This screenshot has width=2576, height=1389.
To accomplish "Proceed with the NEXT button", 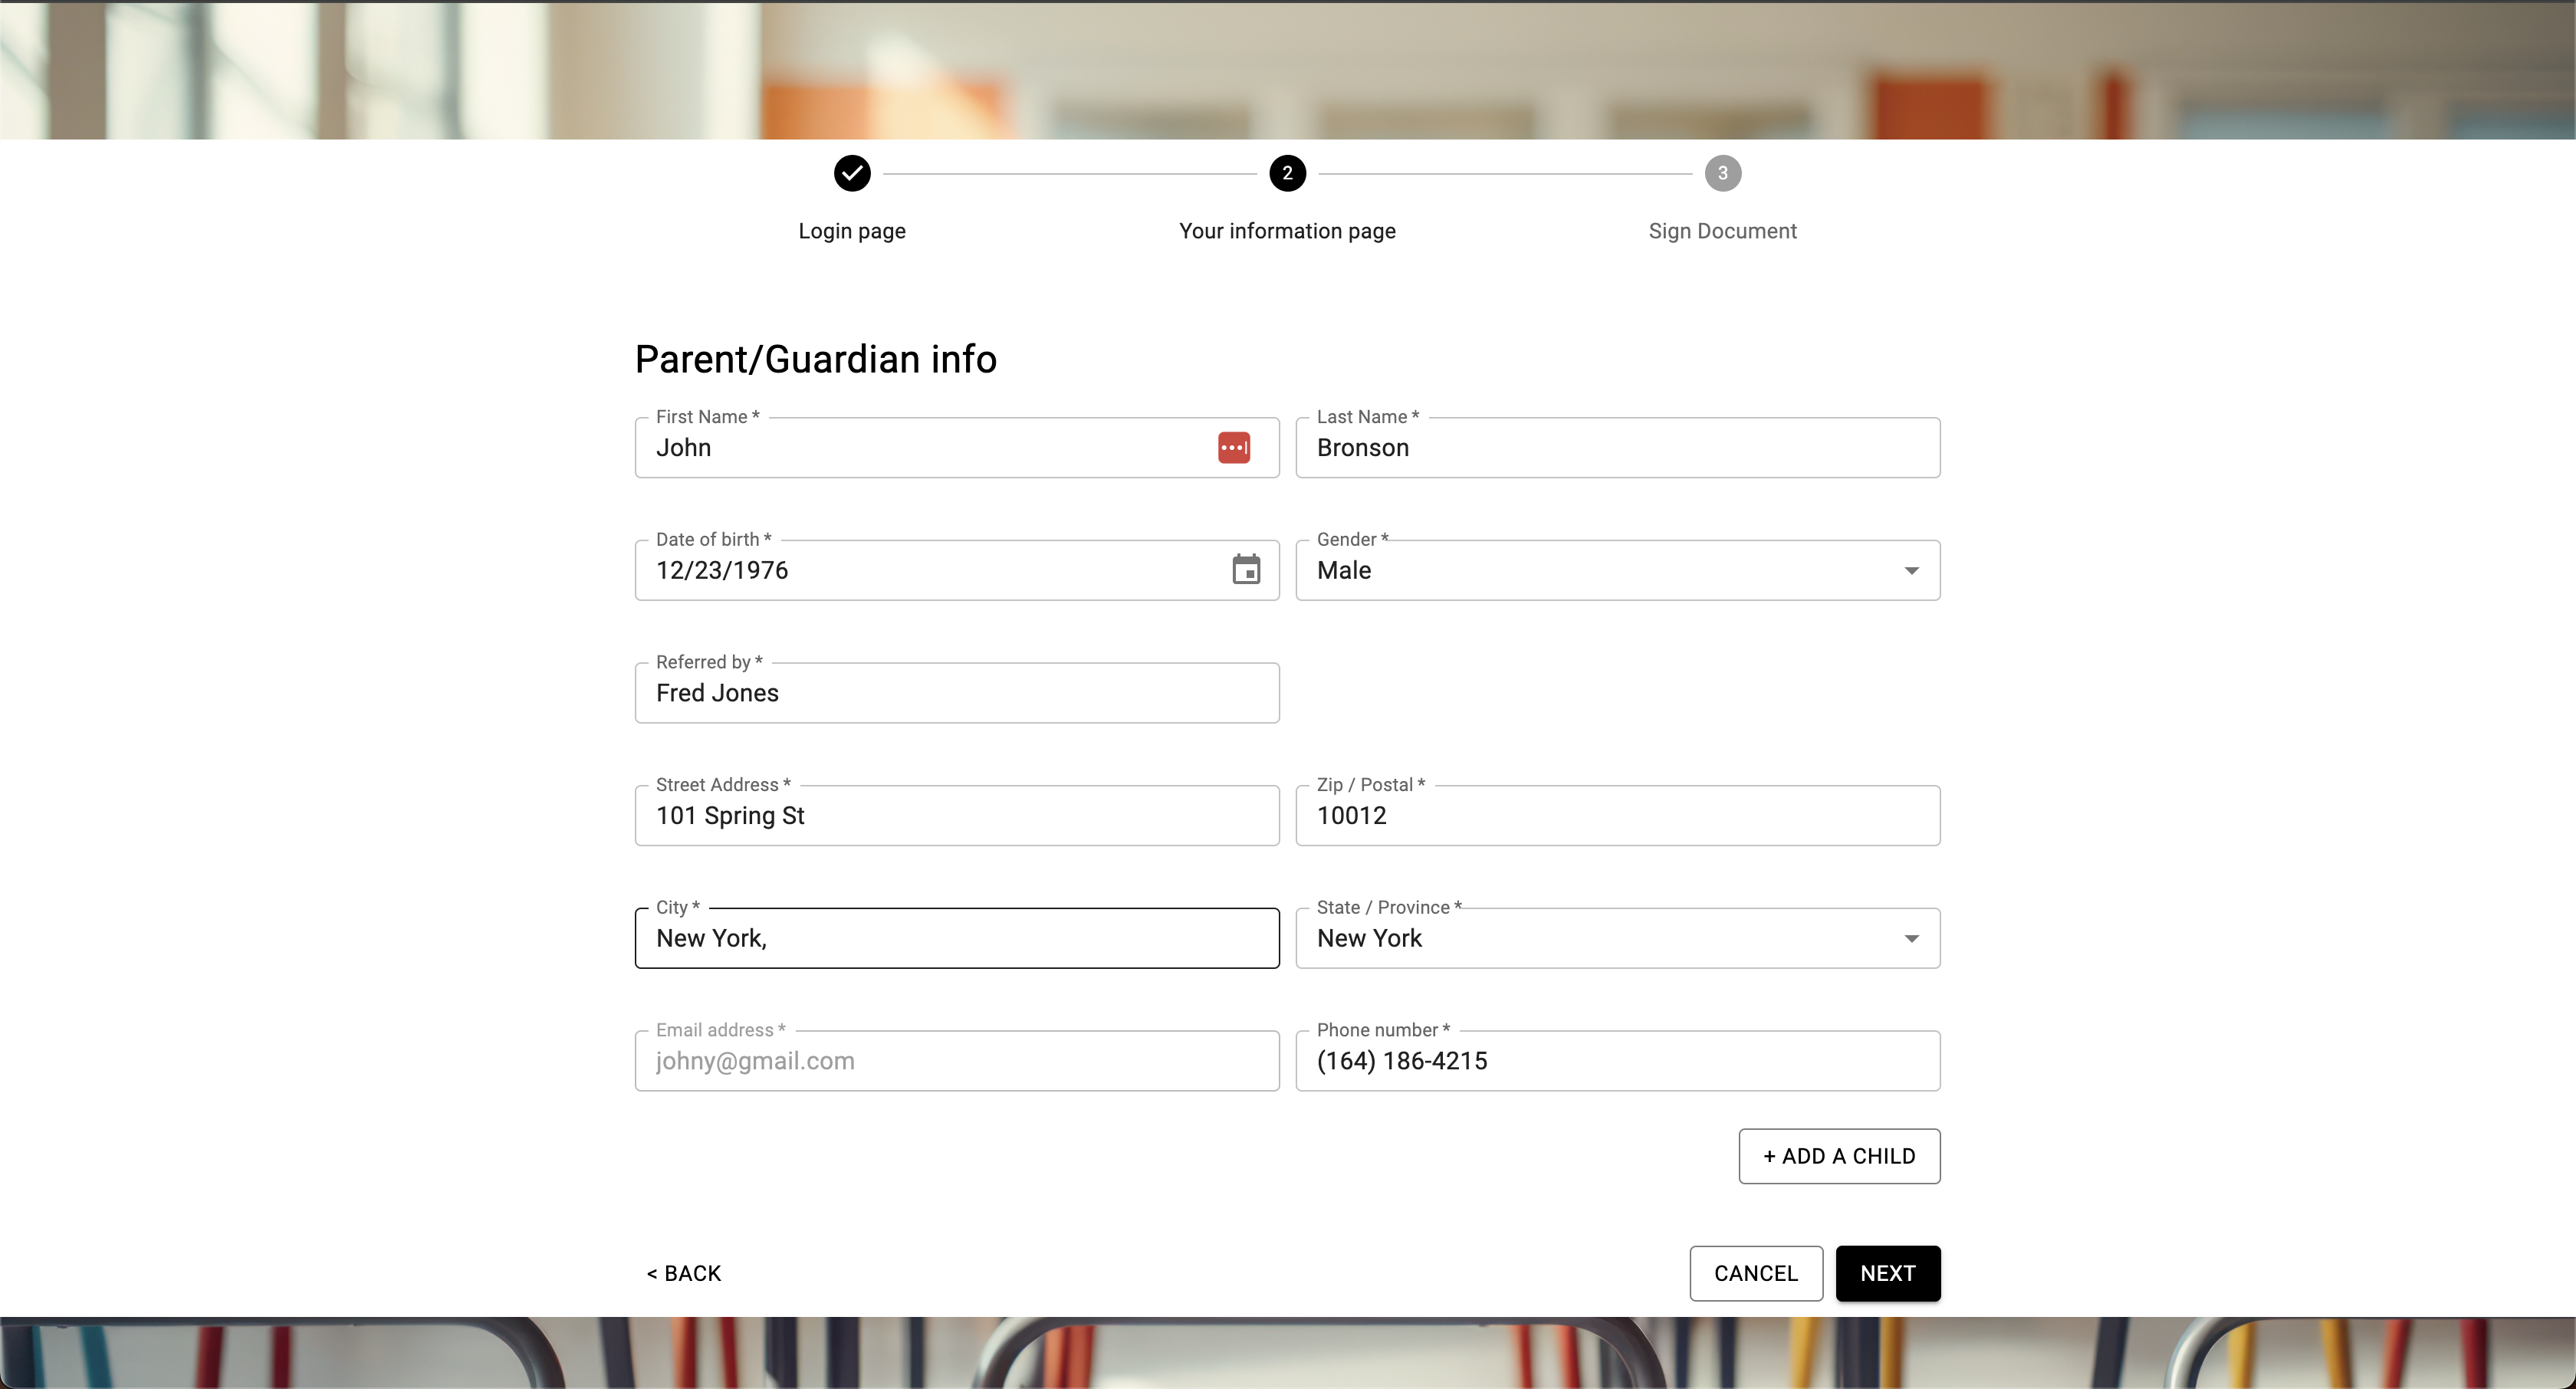I will pyautogui.click(x=1888, y=1273).
